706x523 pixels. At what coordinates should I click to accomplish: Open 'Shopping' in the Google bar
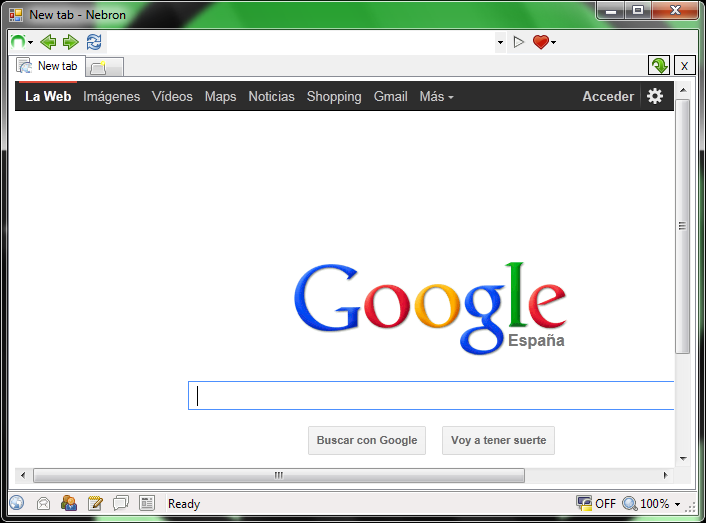click(334, 96)
